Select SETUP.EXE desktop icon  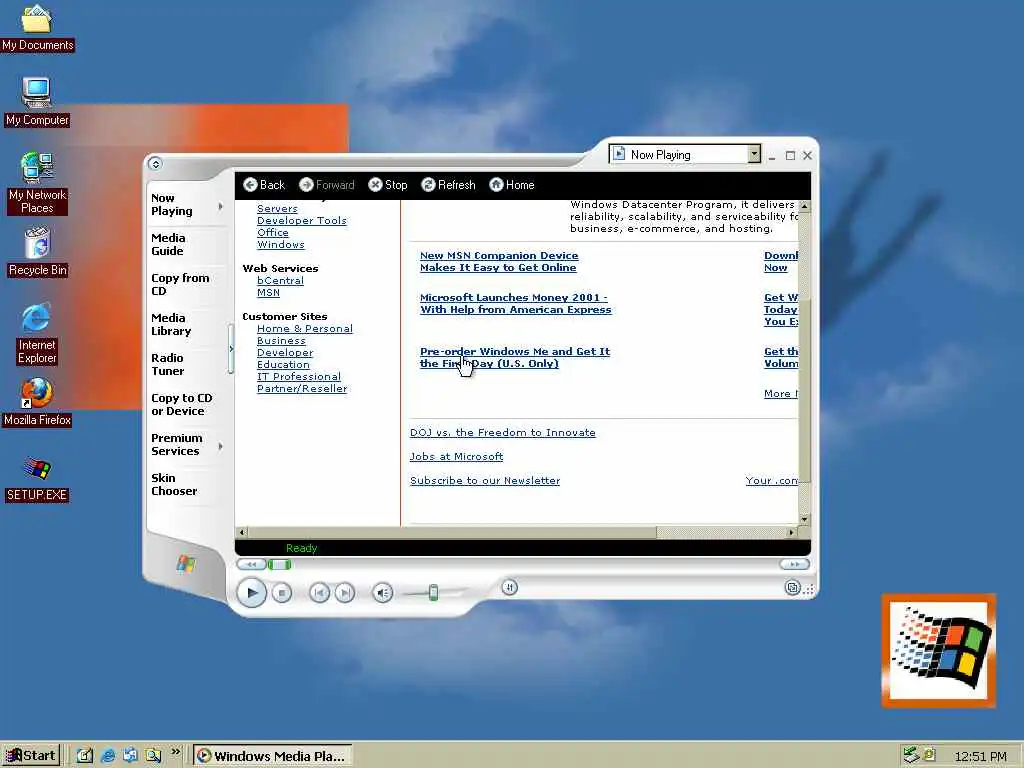[x=37, y=478]
